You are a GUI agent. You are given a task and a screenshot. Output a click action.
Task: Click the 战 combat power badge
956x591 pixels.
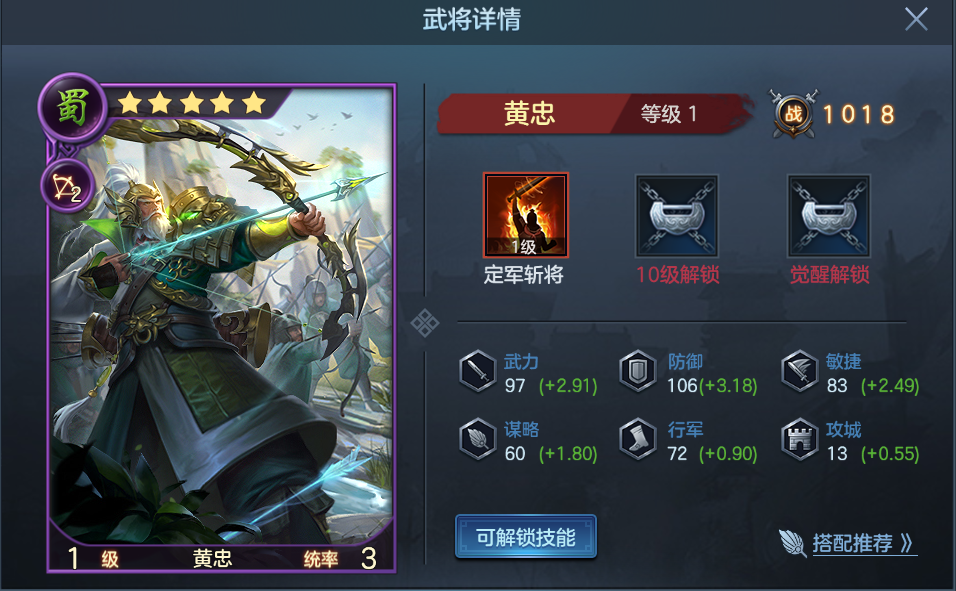click(x=793, y=113)
